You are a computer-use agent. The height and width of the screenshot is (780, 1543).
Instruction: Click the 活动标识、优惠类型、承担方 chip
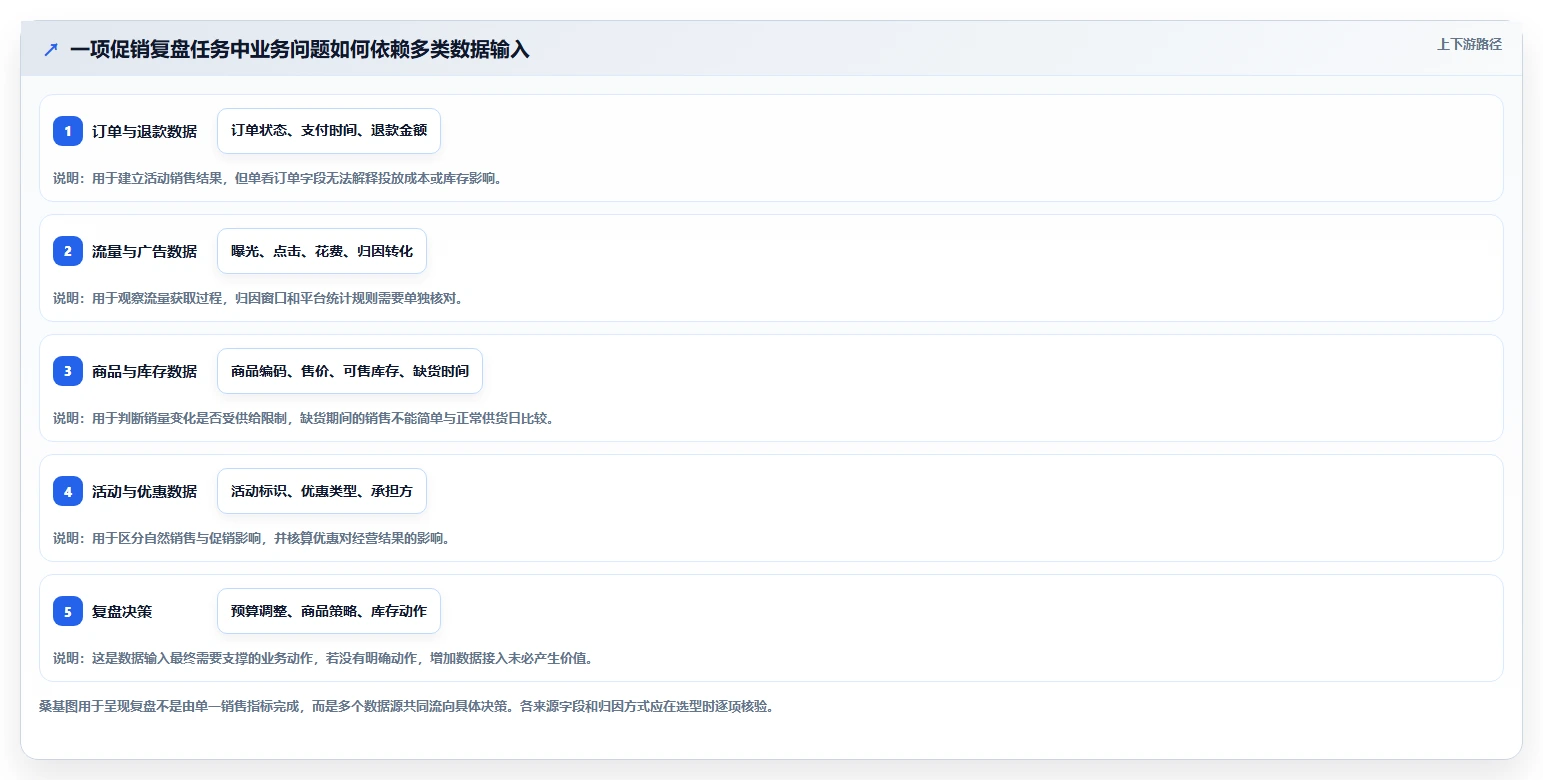(322, 491)
